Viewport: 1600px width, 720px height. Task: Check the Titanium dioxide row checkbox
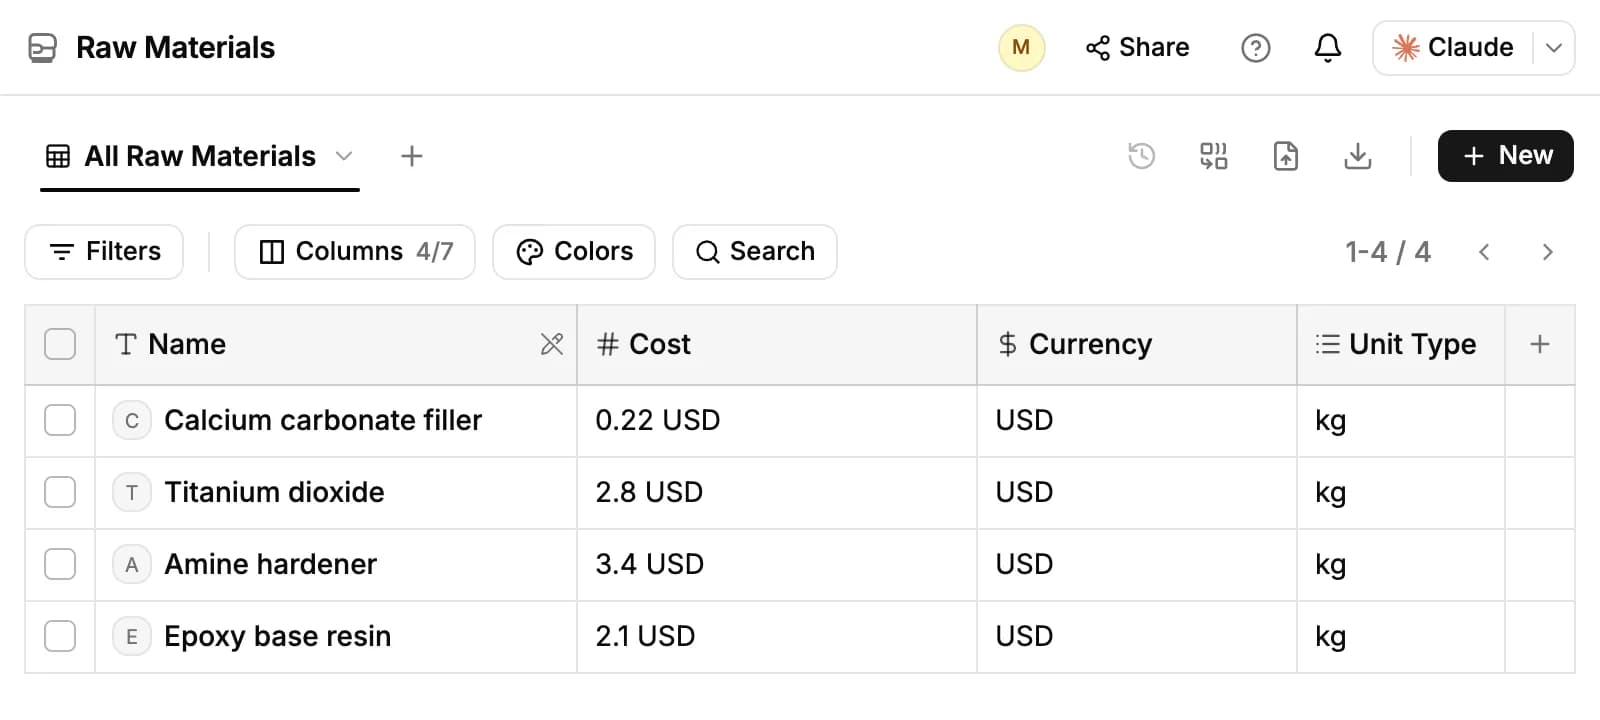click(x=60, y=492)
